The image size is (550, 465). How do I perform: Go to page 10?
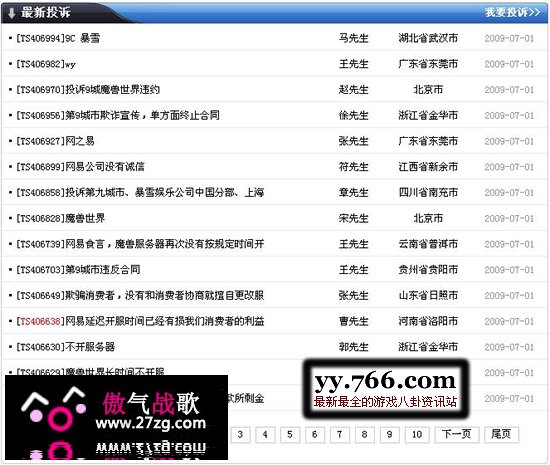point(417,435)
